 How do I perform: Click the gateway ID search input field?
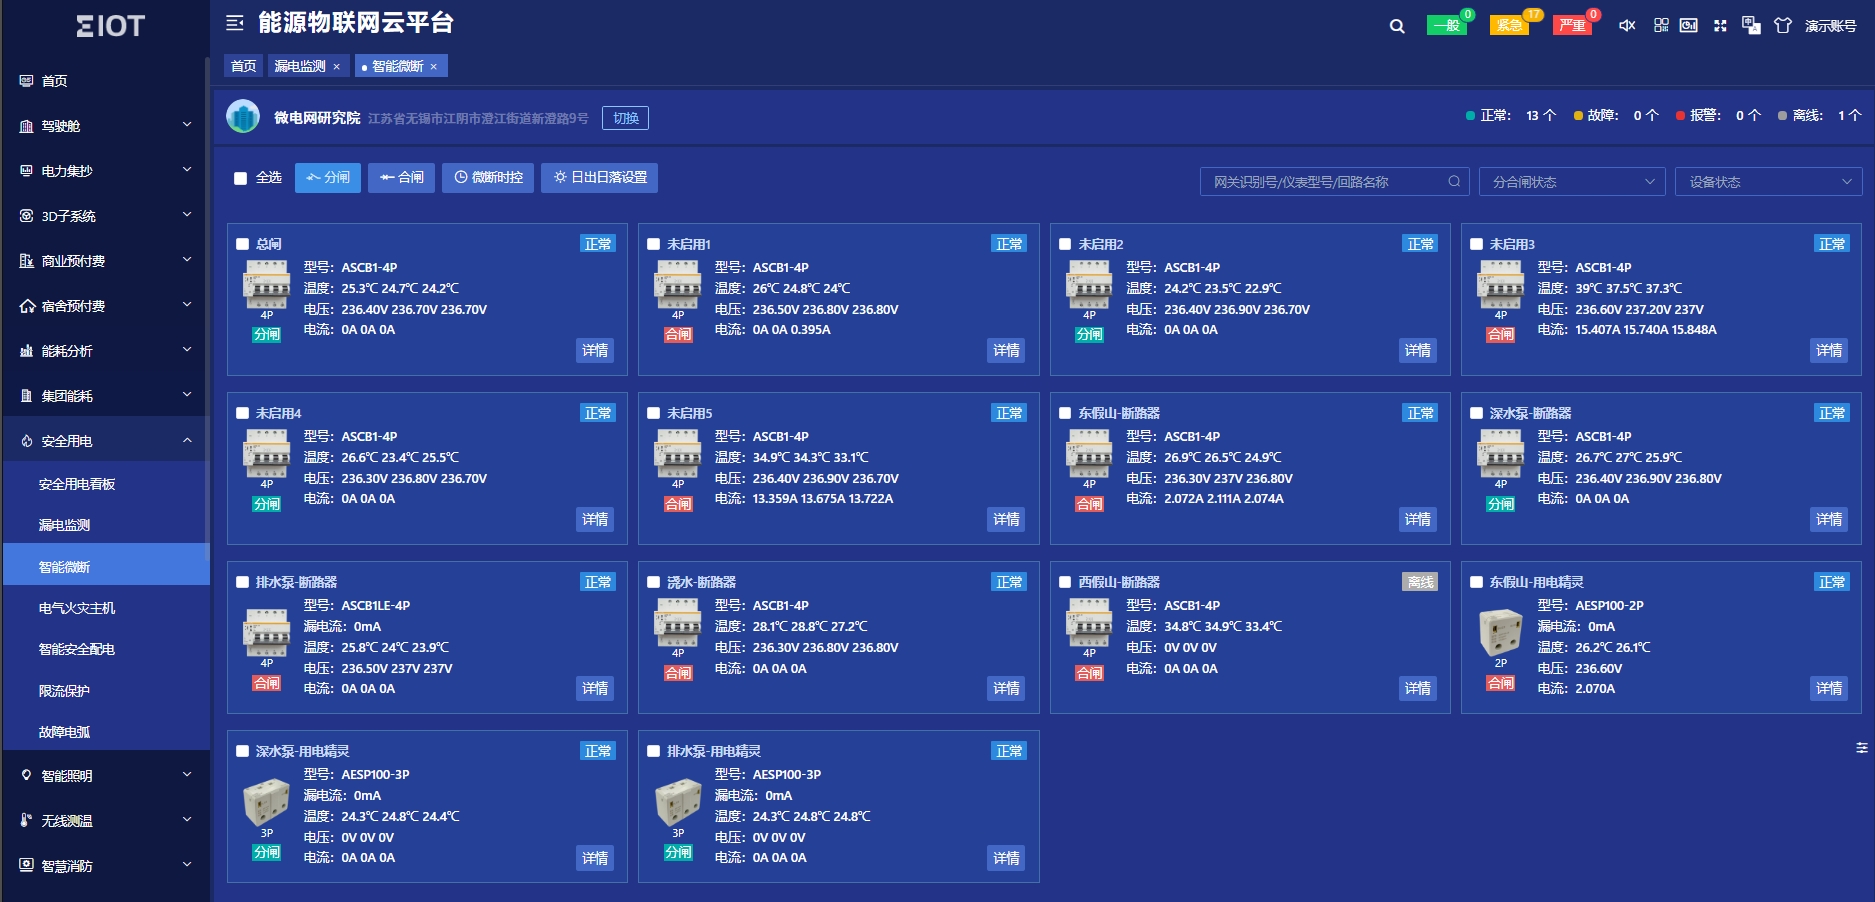tap(1325, 182)
